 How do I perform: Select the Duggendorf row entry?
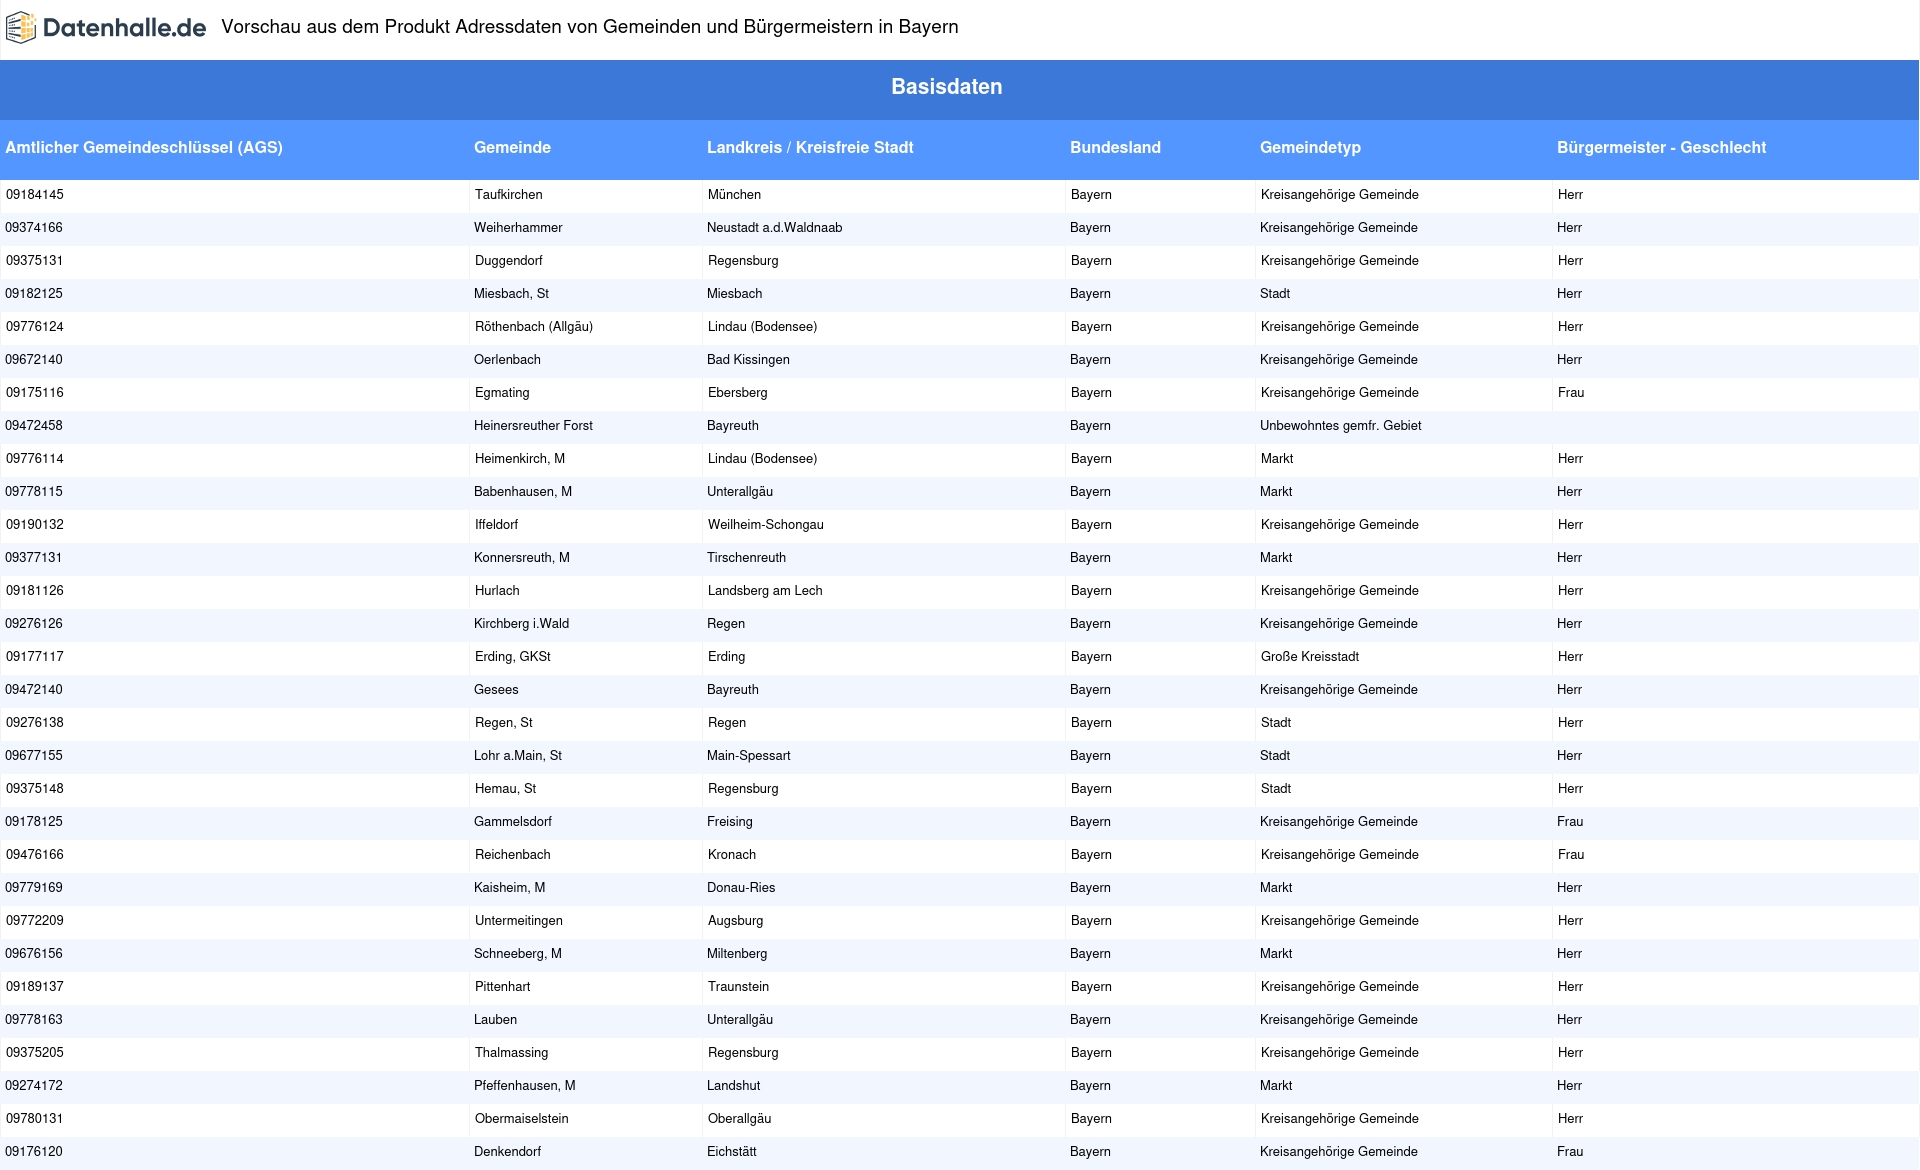tap(509, 260)
